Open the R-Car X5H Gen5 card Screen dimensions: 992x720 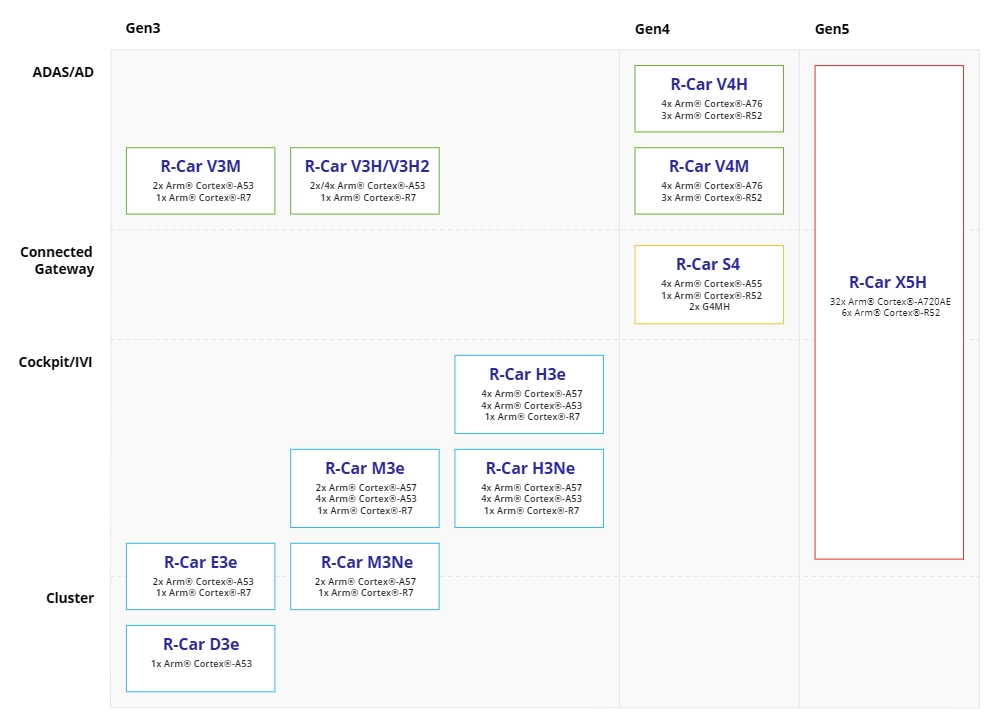point(889,313)
